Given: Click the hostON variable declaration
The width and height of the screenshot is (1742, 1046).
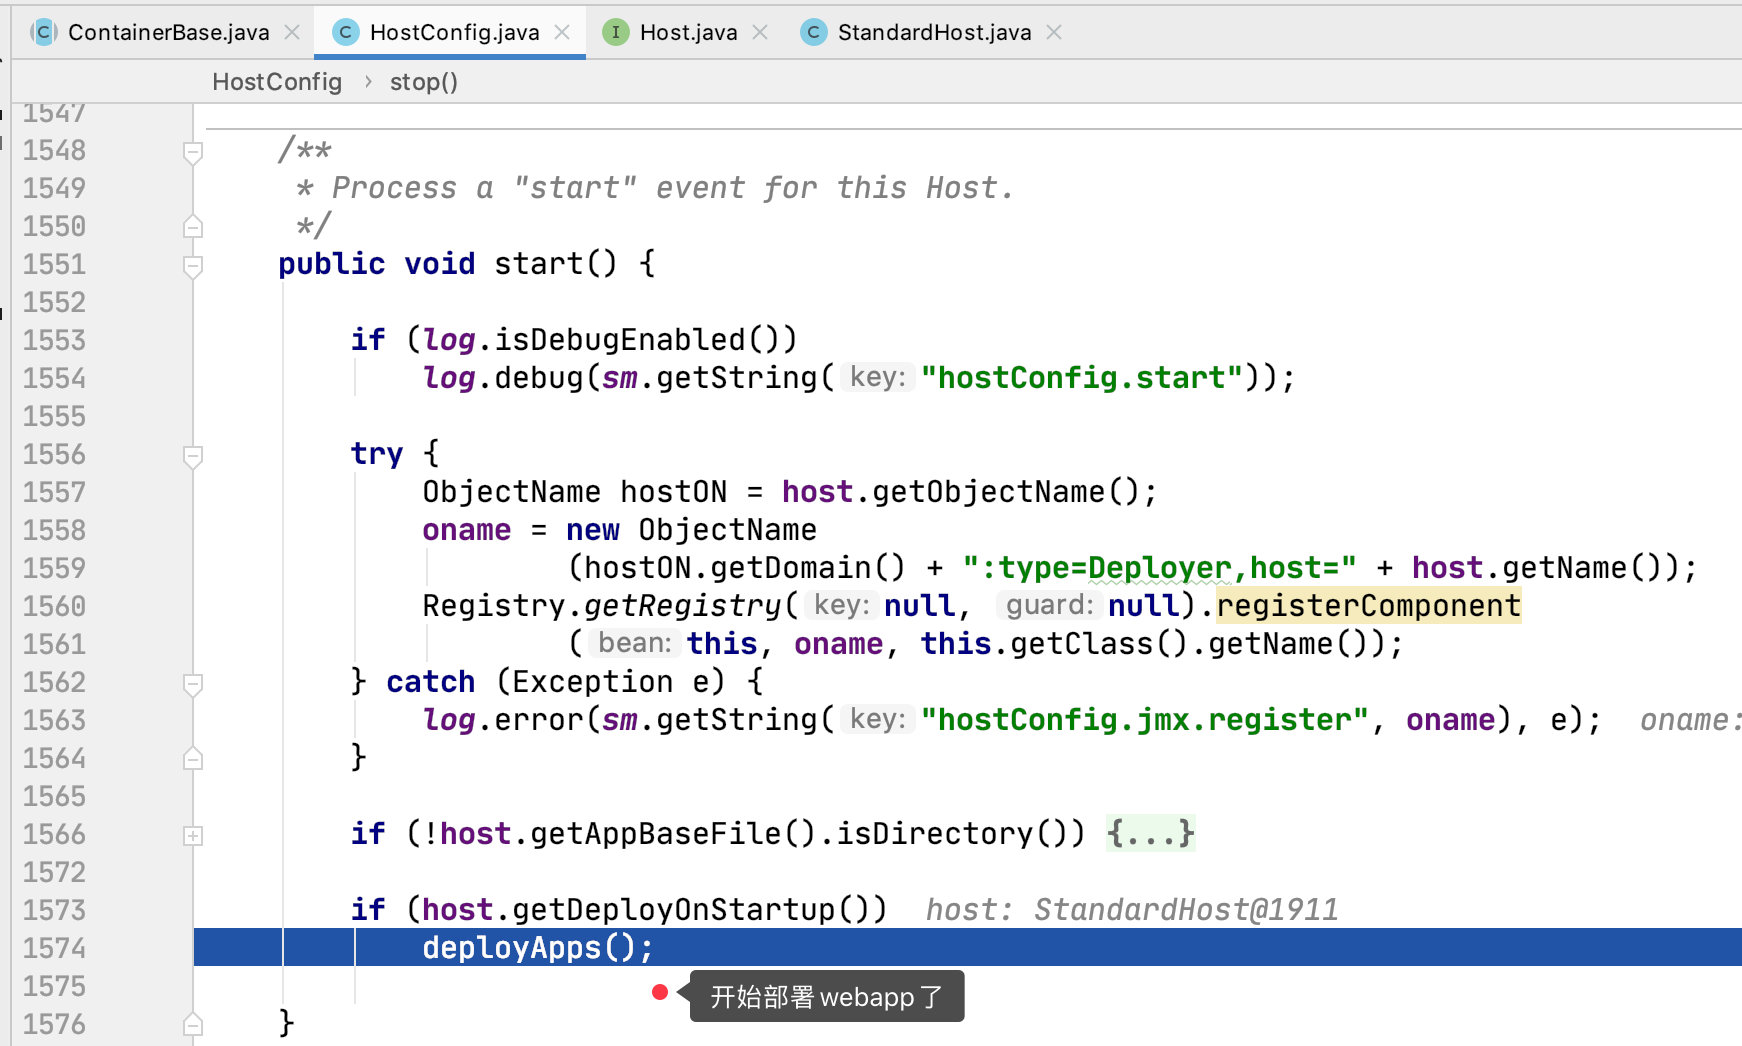Looking at the screenshot, I should 673,491.
